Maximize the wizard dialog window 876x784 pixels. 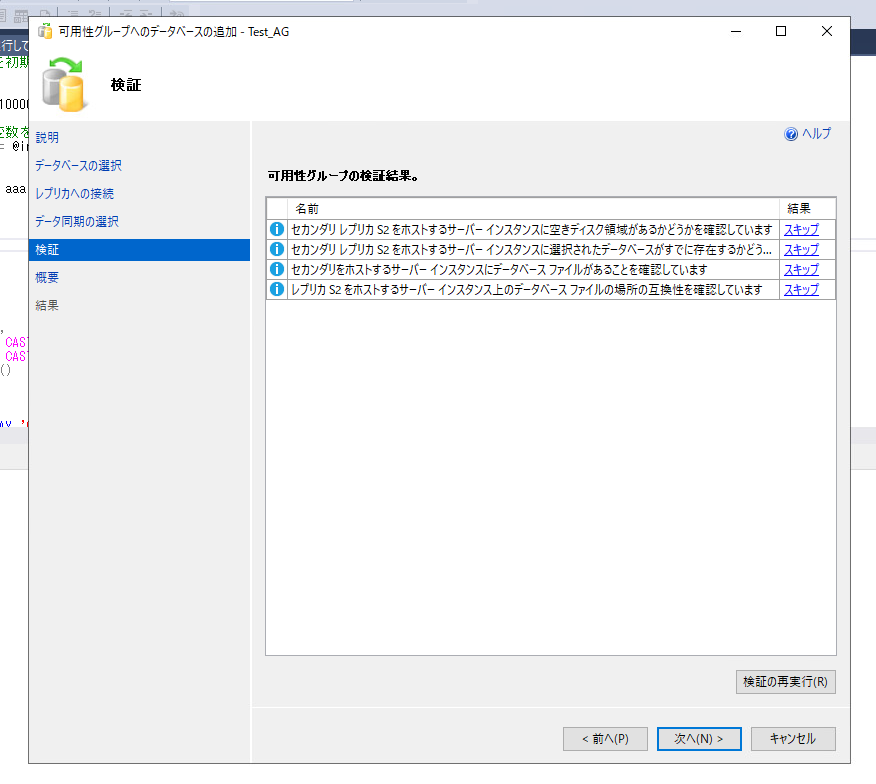coord(781,31)
